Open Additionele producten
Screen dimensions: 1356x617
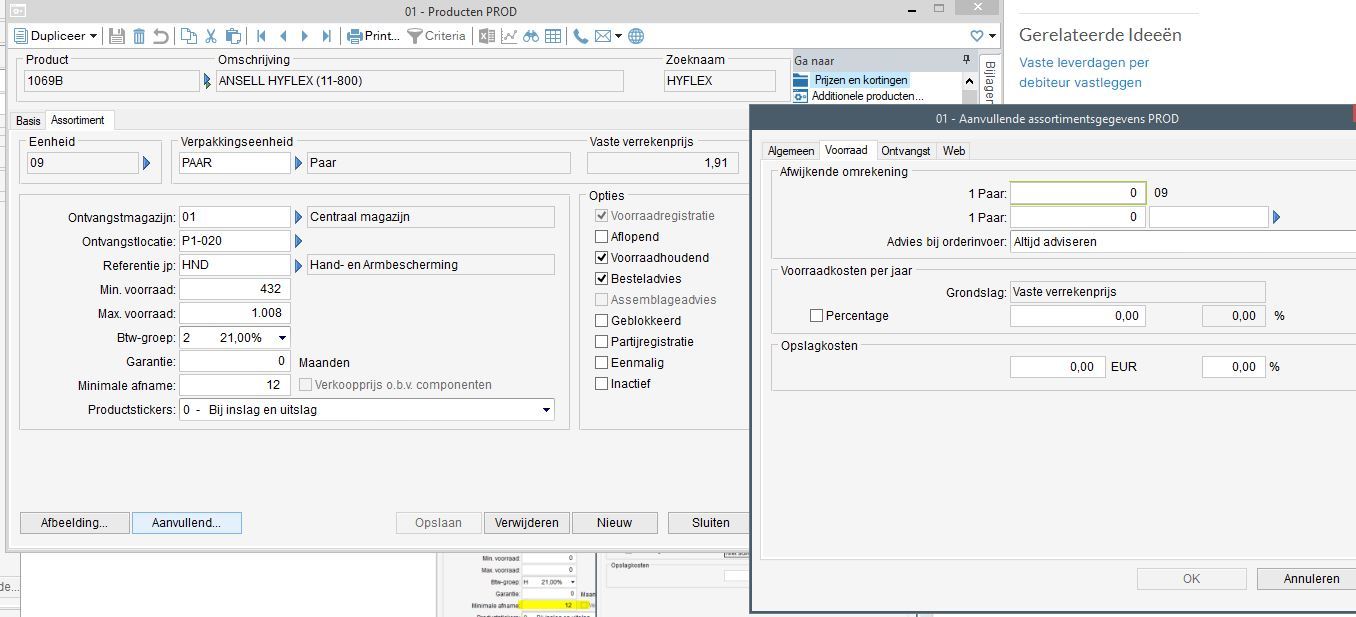[x=868, y=96]
